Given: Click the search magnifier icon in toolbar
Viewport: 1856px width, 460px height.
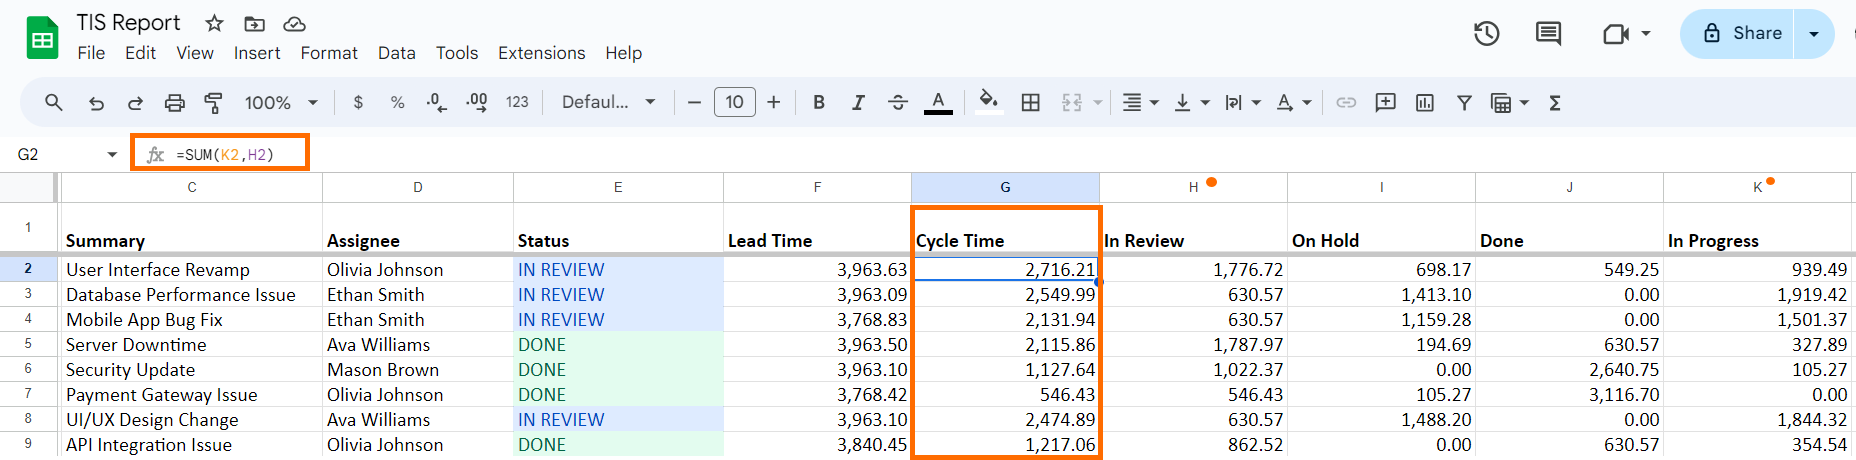Looking at the screenshot, I should (54, 102).
